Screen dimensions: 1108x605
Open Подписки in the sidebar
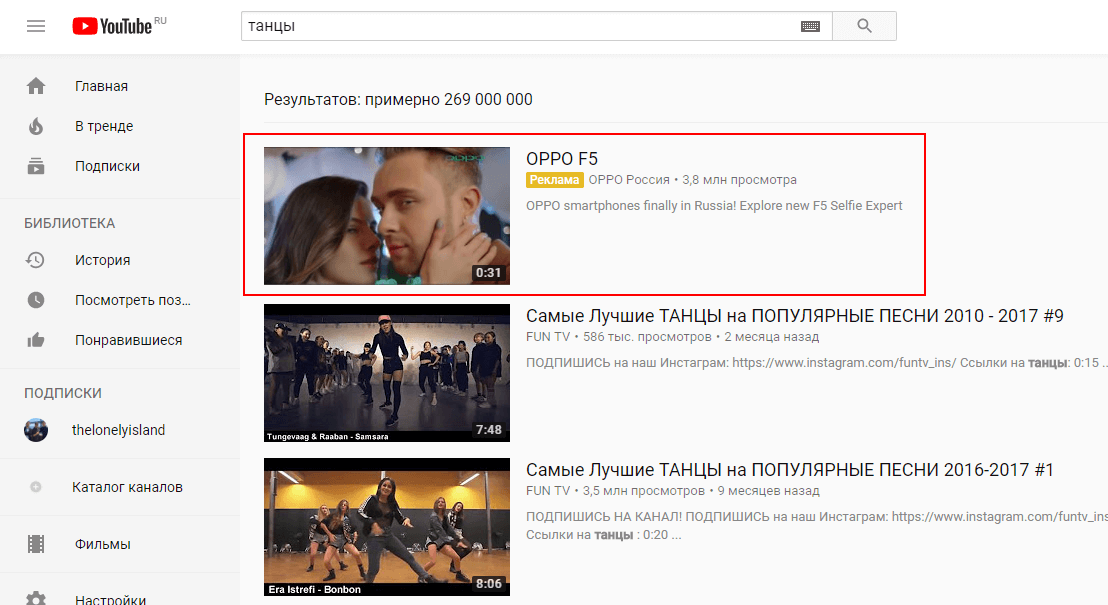(x=107, y=166)
